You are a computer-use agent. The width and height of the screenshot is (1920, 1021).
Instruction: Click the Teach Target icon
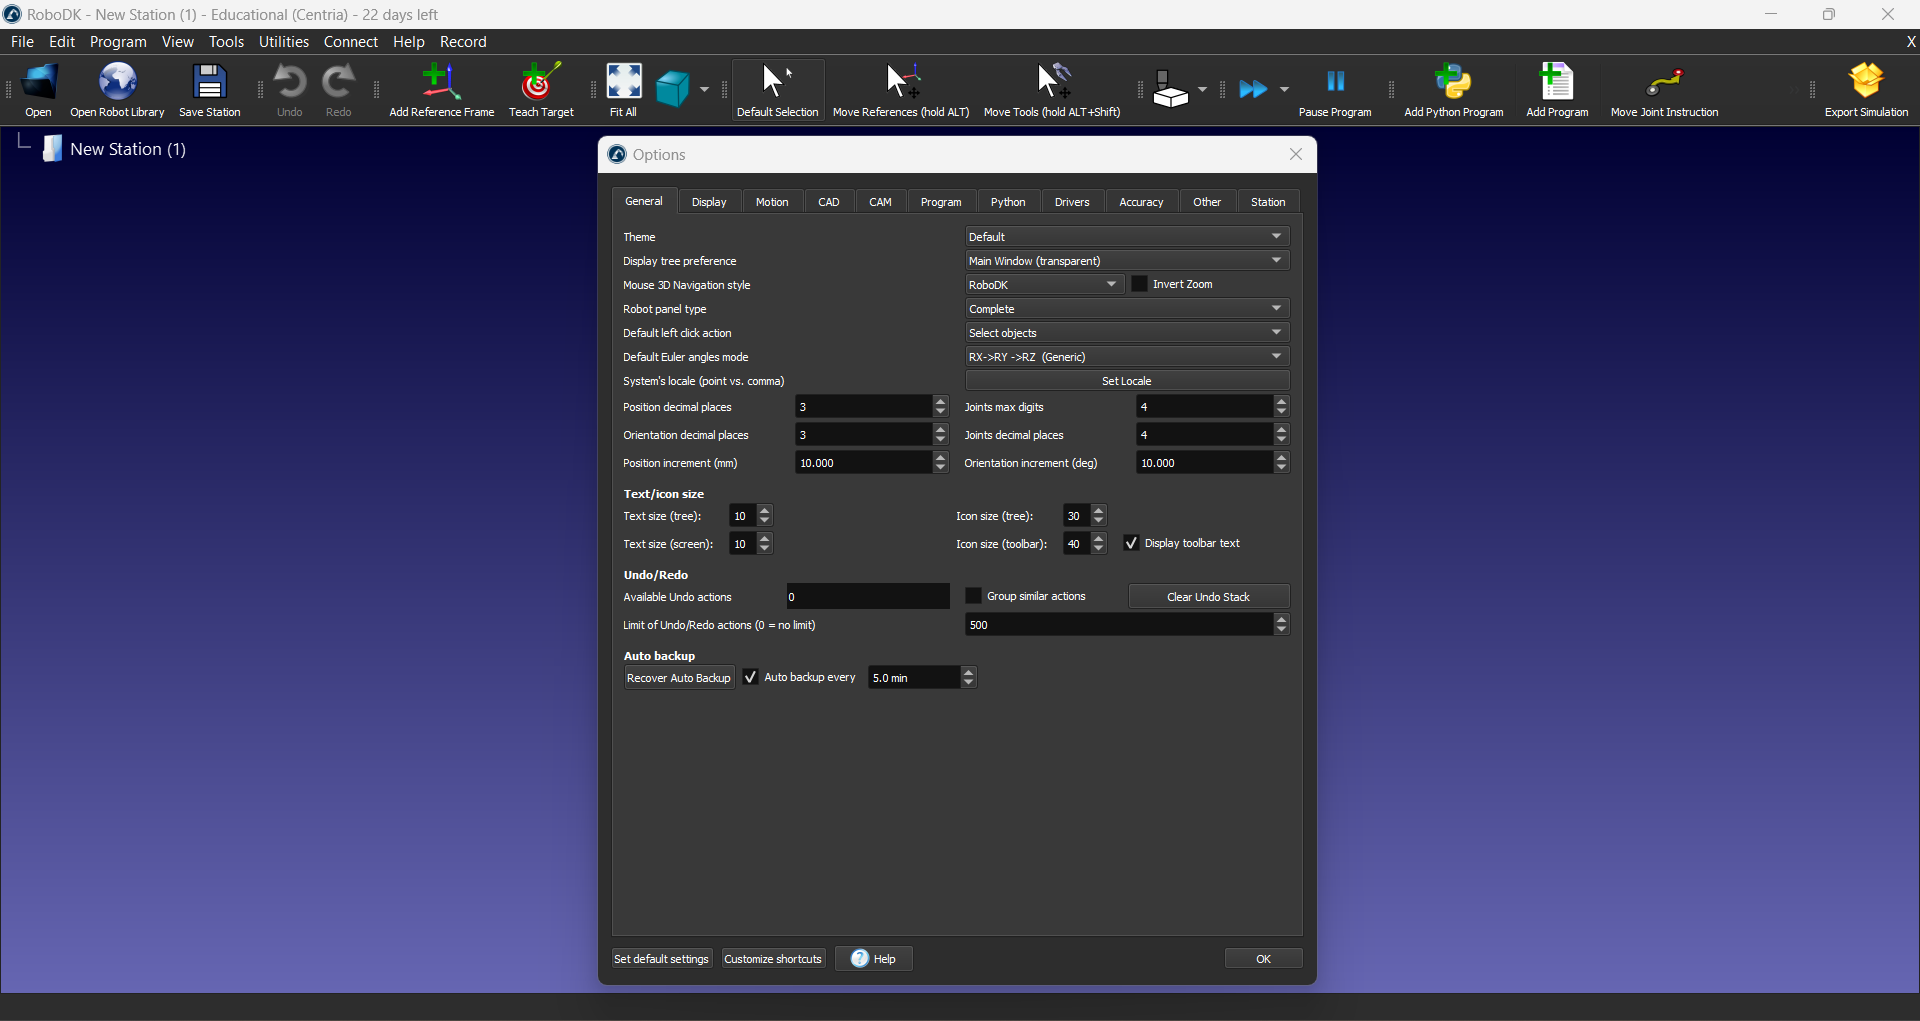[x=540, y=84]
